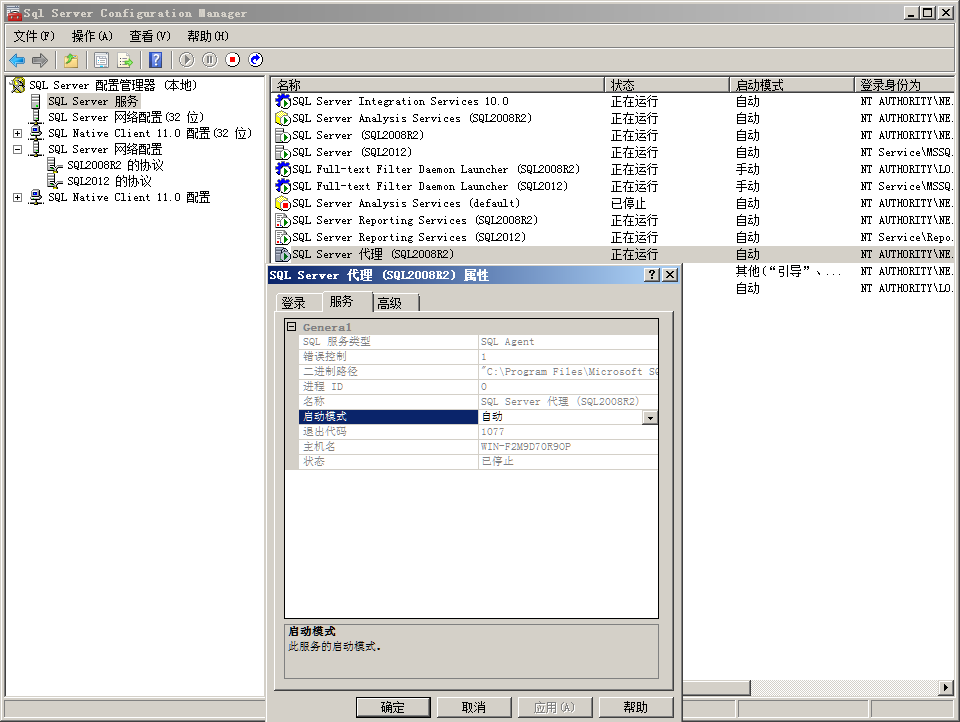Image resolution: width=960 pixels, height=722 pixels.
Task: Collapse the SQL Server 网络配置 node
Action: coord(17,149)
